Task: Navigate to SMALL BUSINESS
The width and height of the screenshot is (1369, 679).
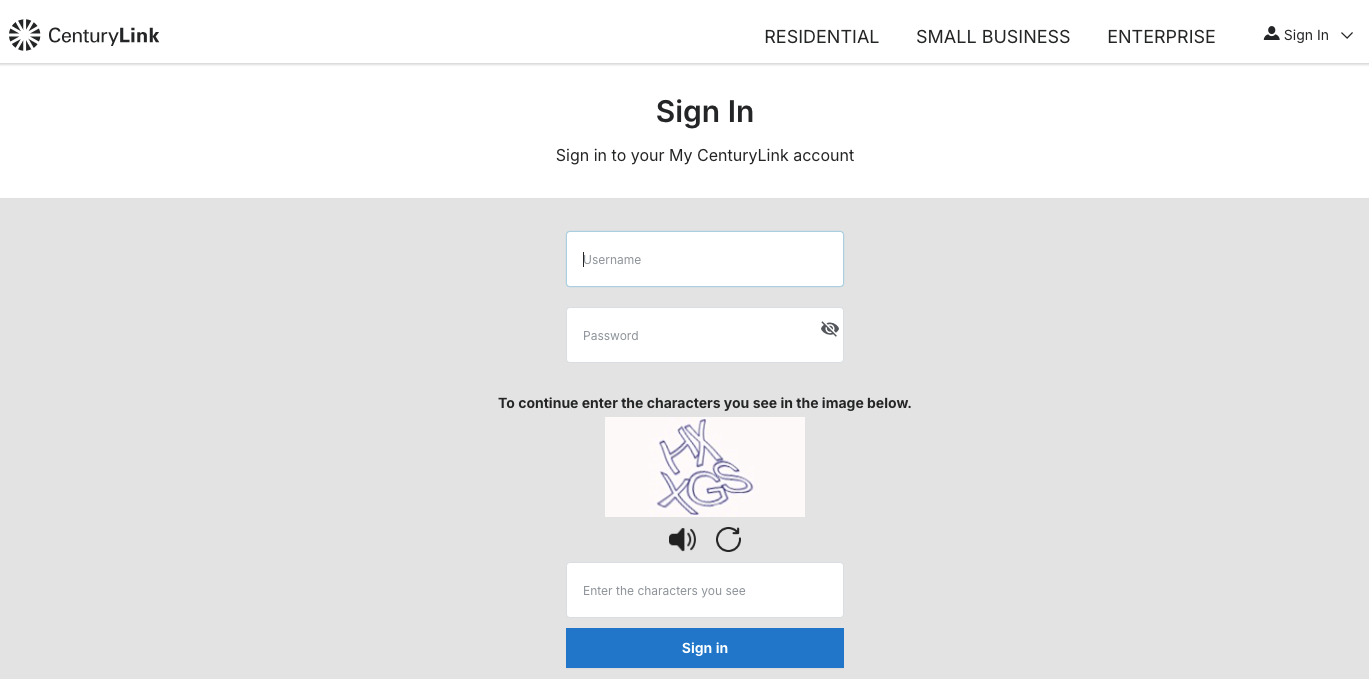Action: pyautogui.click(x=992, y=36)
